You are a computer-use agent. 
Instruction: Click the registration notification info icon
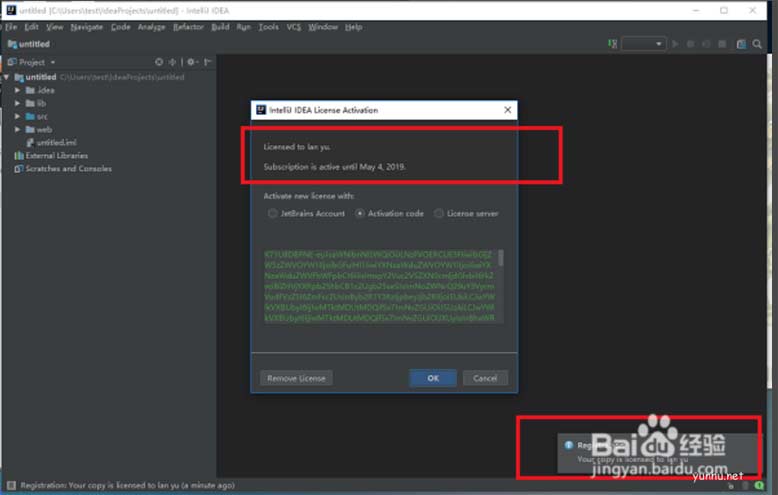click(569, 445)
